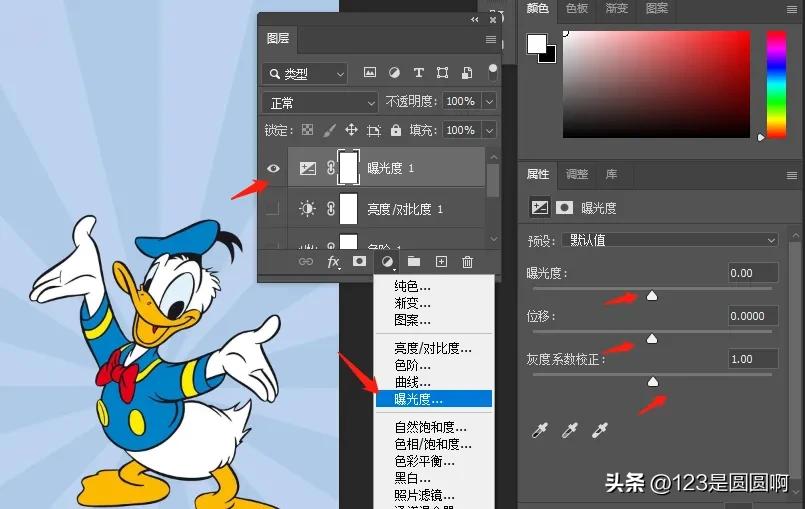Image resolution: width=805 pixels, height=509 pixels.
Task: Click the foreground color white swatch
Action: click(536, 44)
